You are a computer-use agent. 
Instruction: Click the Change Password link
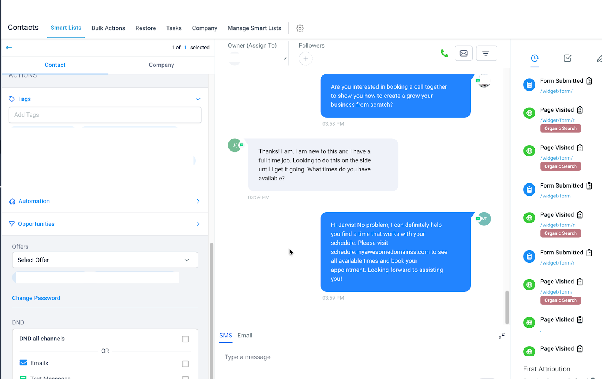(36, 298)
